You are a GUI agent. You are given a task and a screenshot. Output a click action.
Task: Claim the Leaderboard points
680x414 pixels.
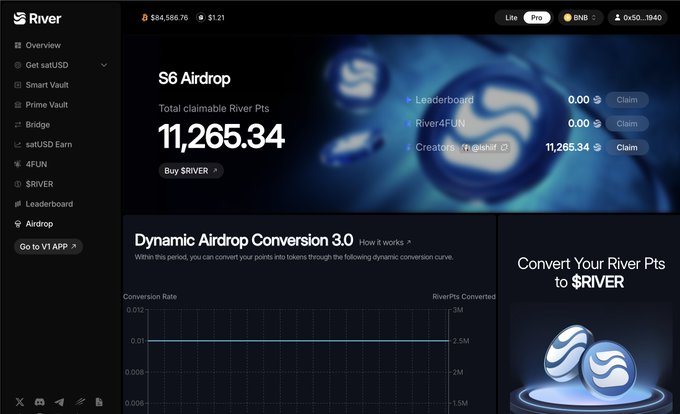pyautogui.click(x=627, y=100)
